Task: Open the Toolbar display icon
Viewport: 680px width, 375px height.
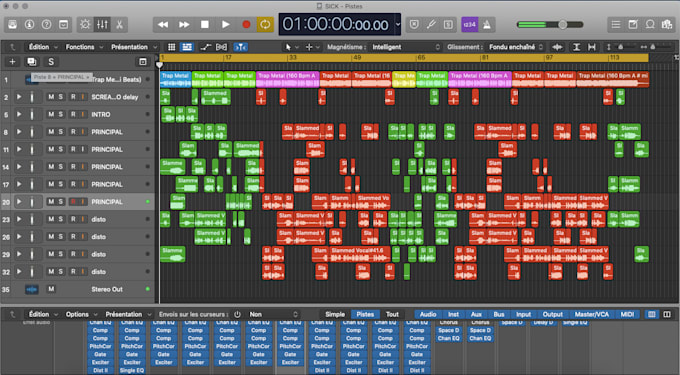Action: pos(64,25)
